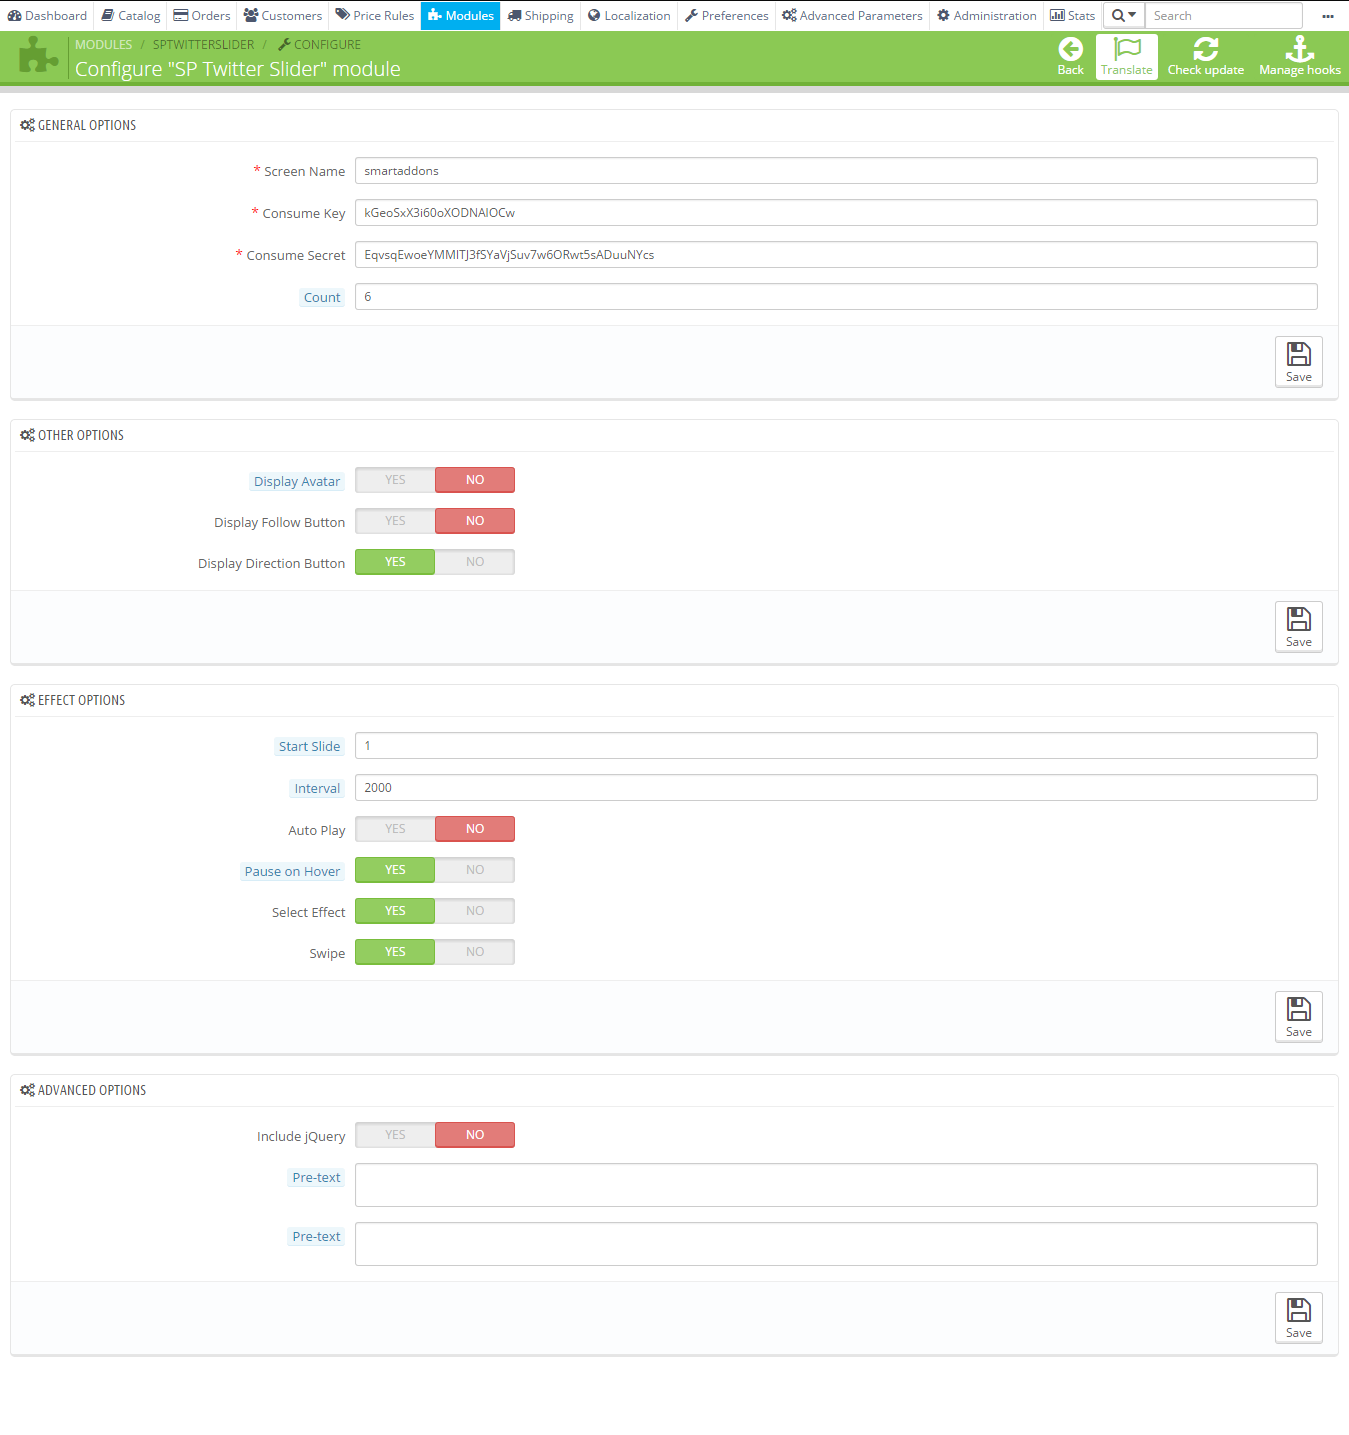Set Include jQuery to YES
1349x1435 pixels.
(x=395, y=1135)
